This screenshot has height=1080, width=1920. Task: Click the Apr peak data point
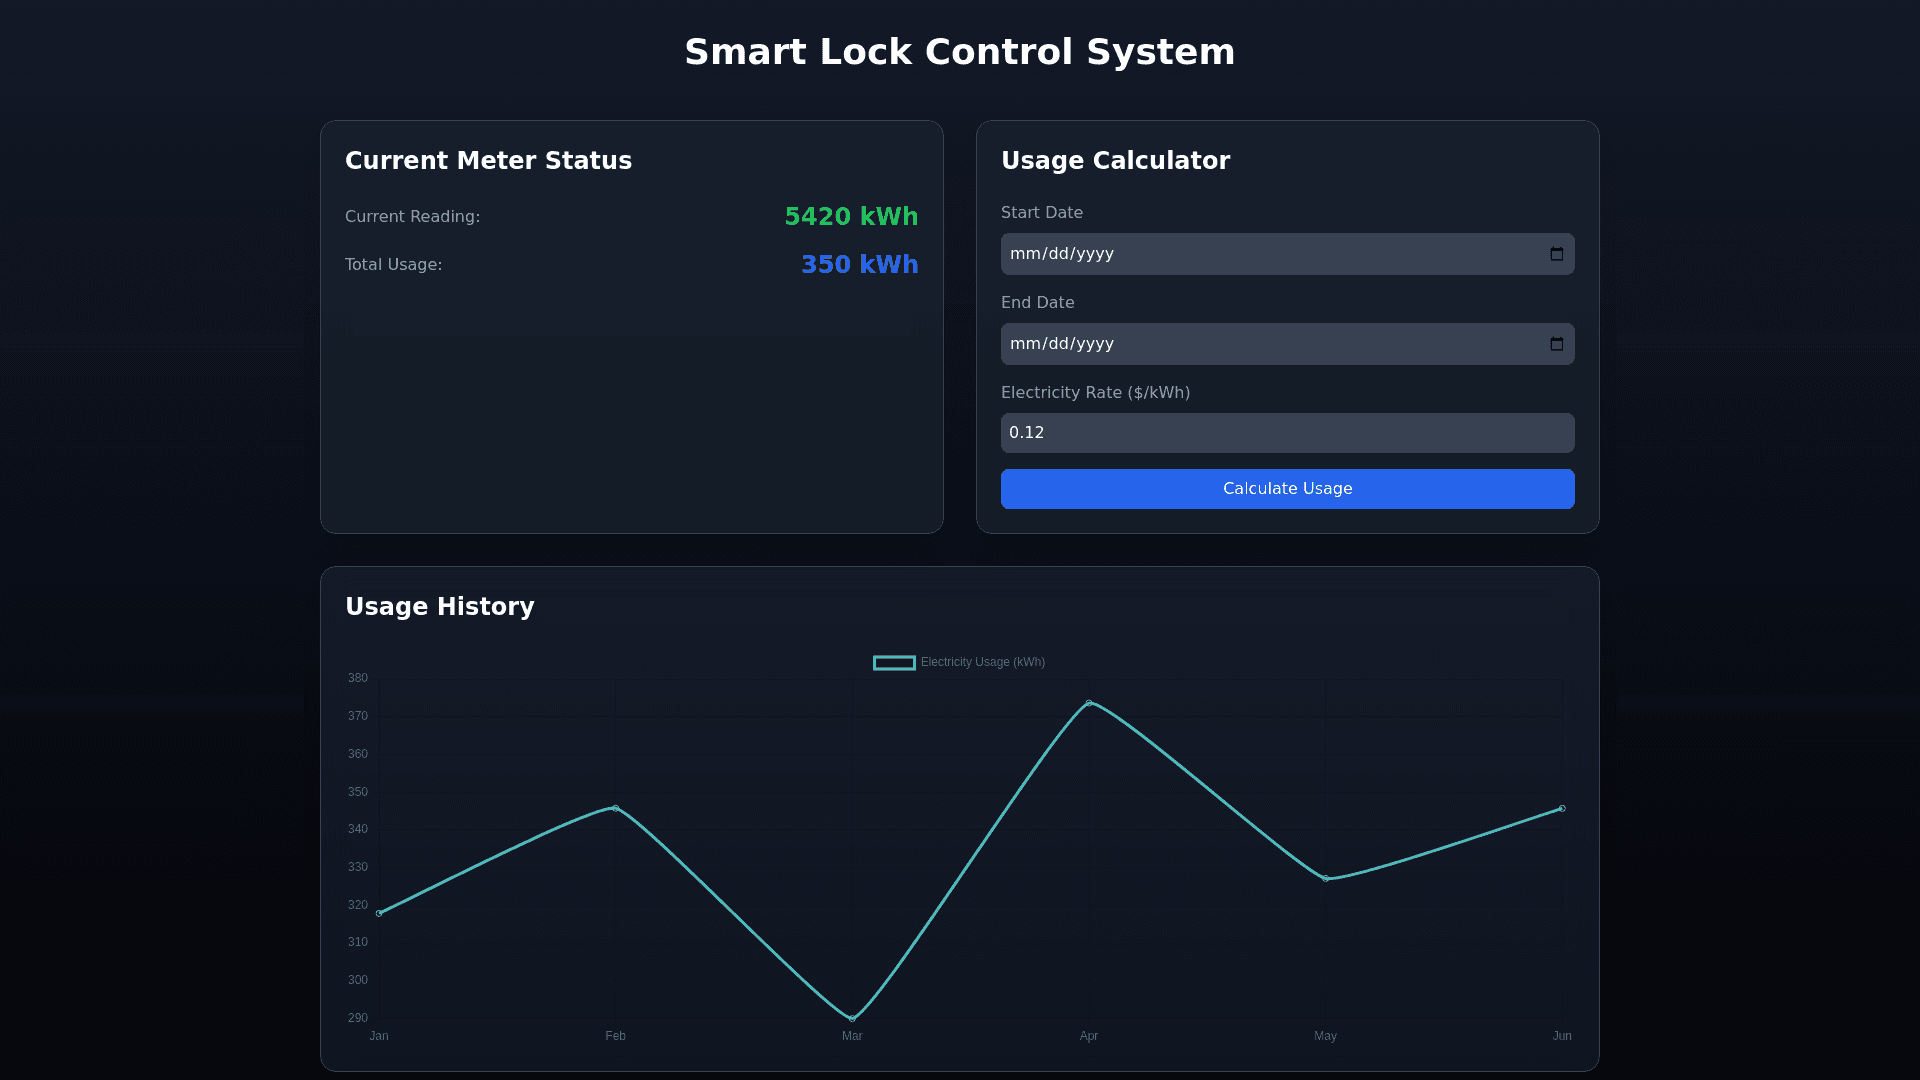click(x=1089, y=703)
